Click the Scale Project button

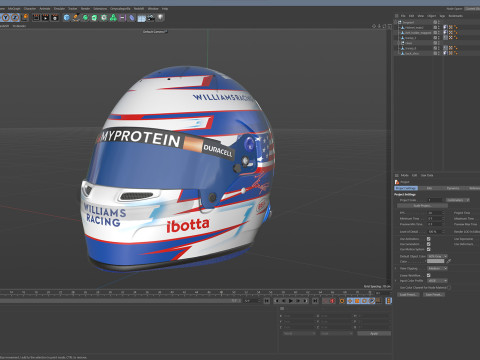pos(422,206)
